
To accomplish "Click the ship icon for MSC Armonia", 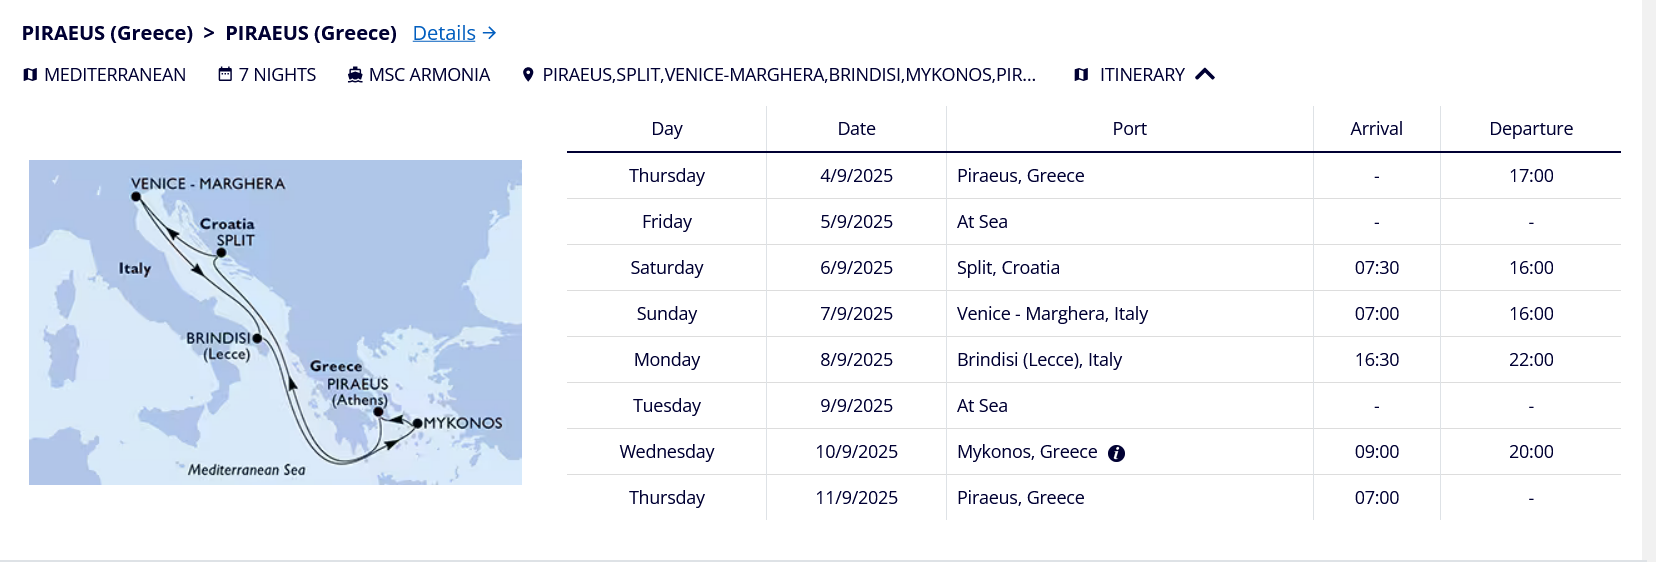I will click(355, 75).
